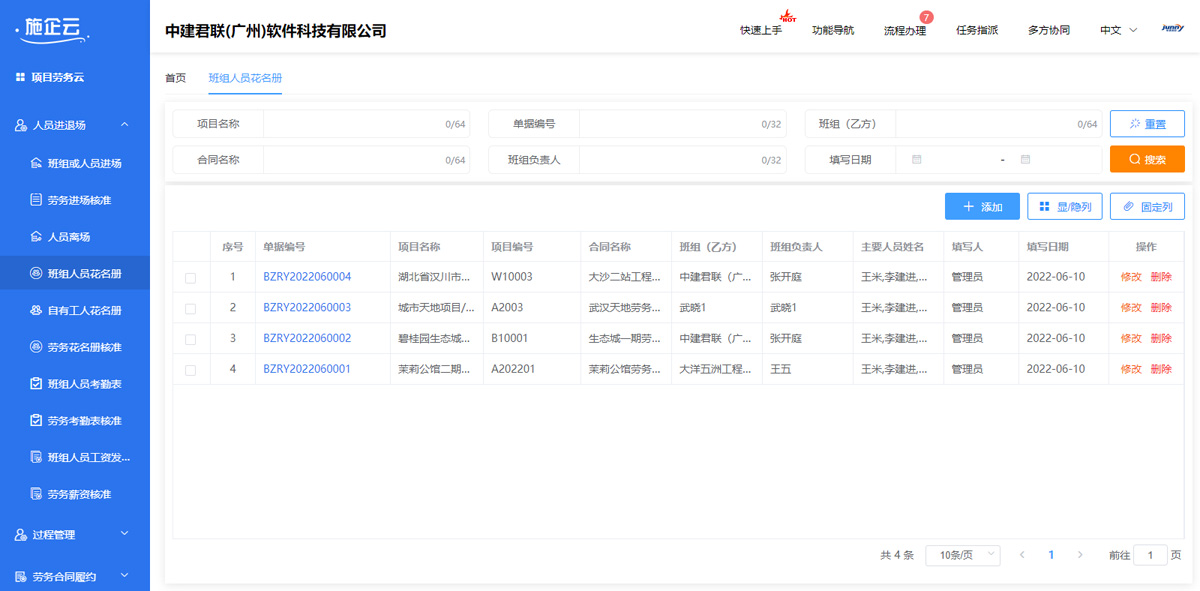Click the 班组人员花名册 sidebar icon
The width and height of the screenshot is (1200, 591).
click(36, 274)
